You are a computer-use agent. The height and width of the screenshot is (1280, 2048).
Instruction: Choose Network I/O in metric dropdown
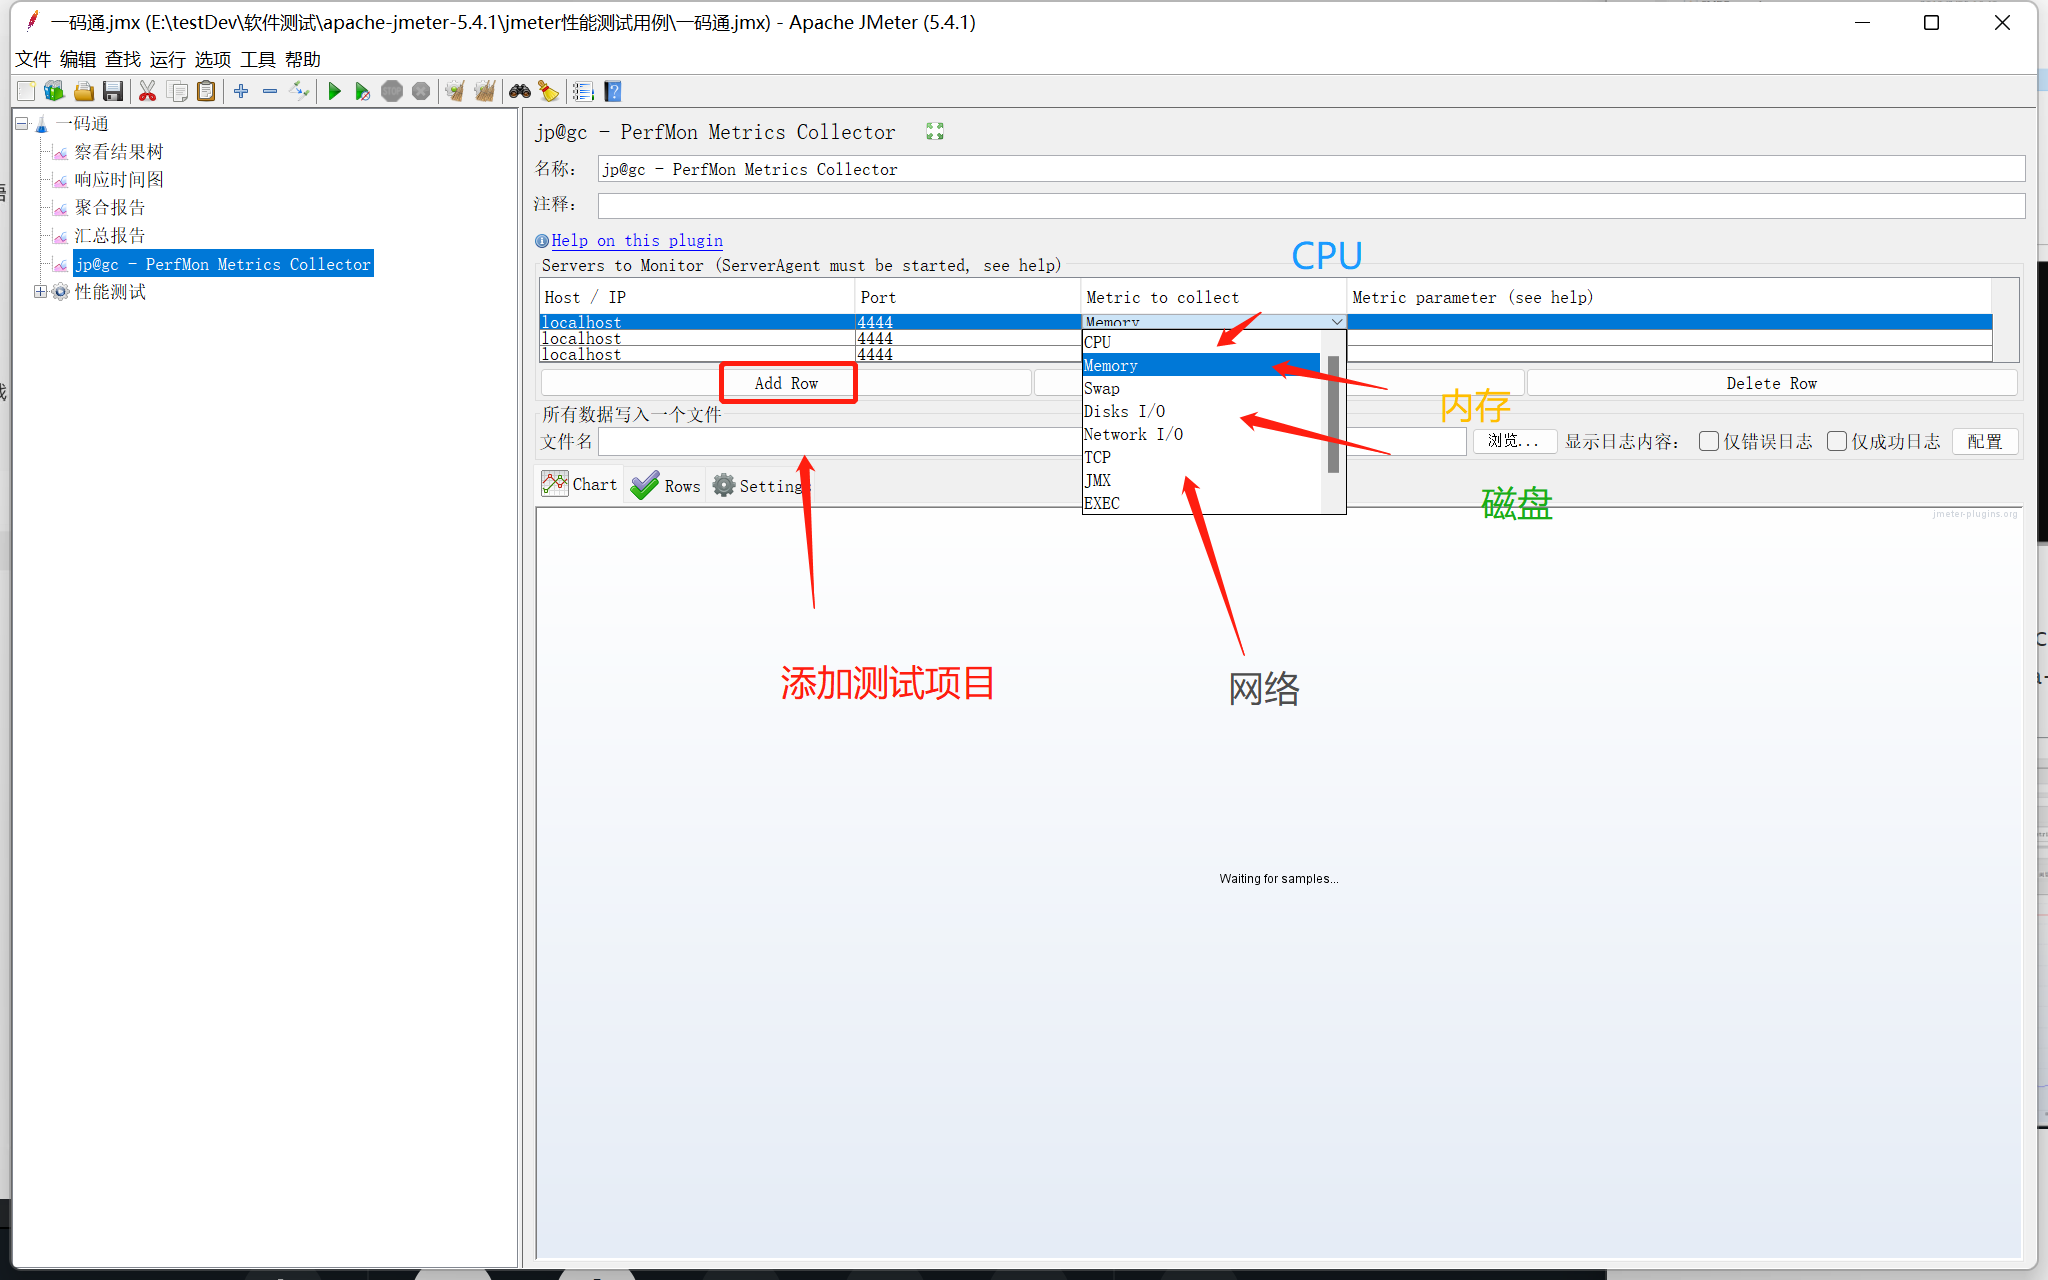[x=1133, y=434]
